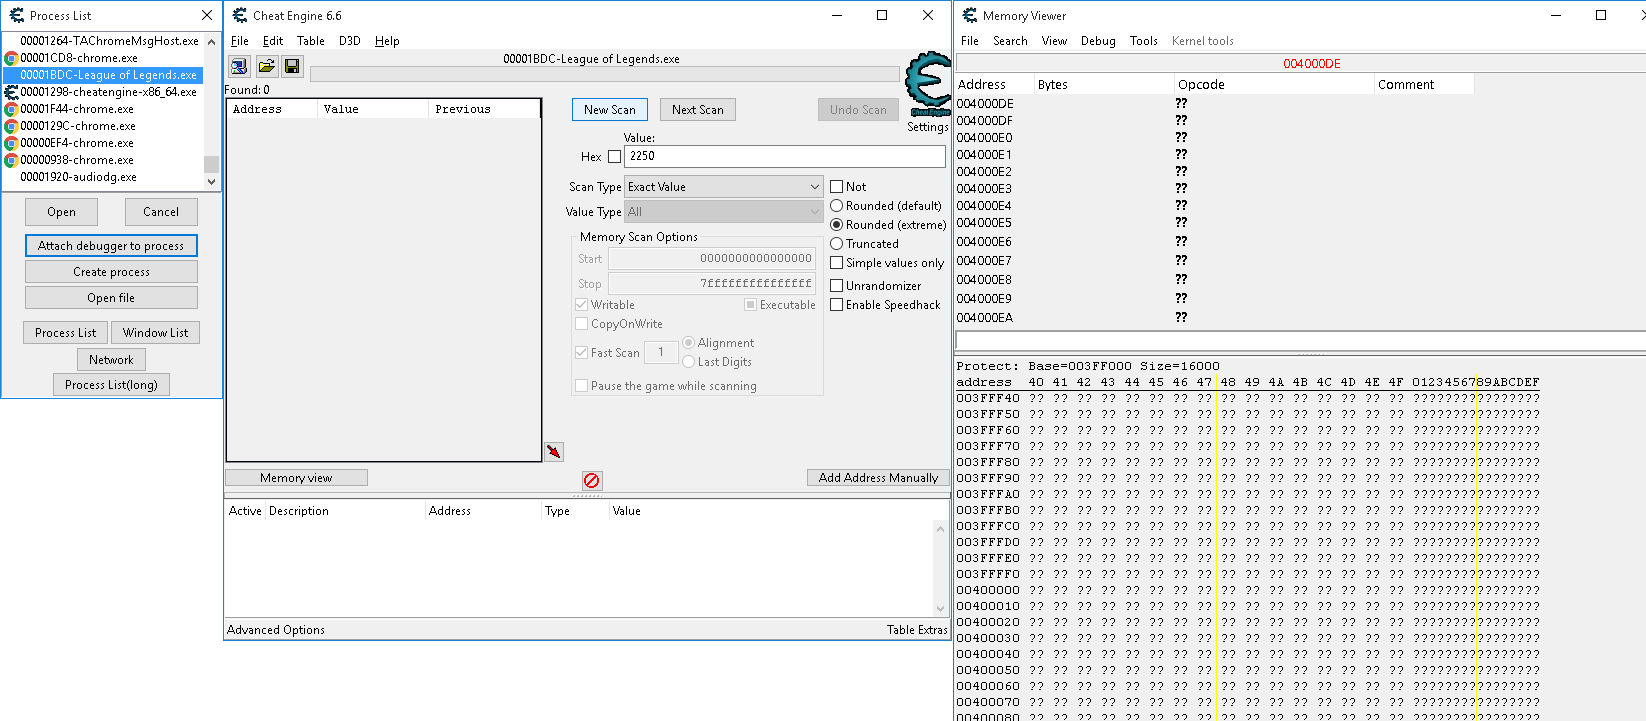Click Attach debugger to process button
Image resolution: width=1646 pixels, height=721 pixels.
[111, 246]
